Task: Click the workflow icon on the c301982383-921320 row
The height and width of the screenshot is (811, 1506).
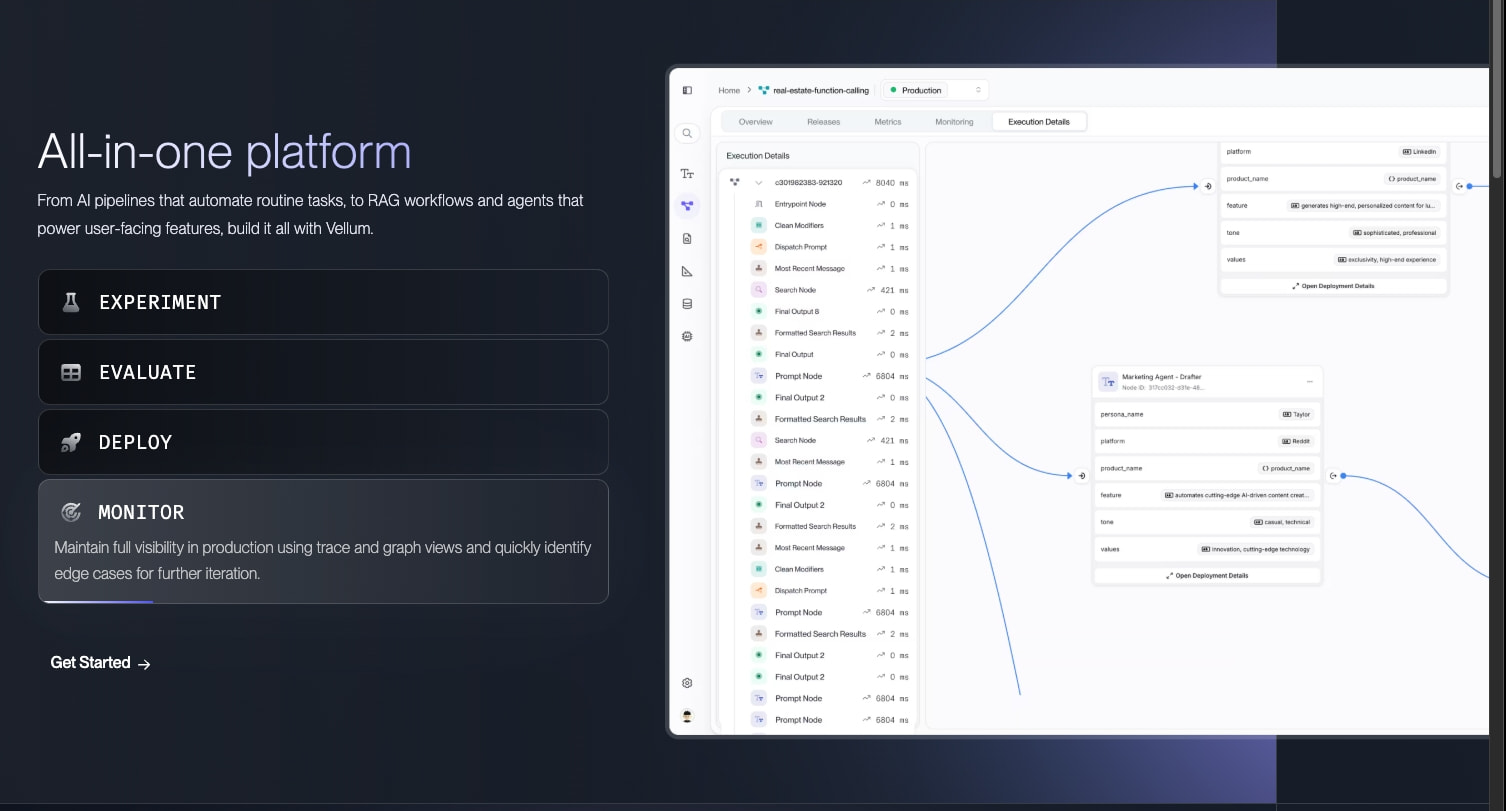Action: point(735,183)
